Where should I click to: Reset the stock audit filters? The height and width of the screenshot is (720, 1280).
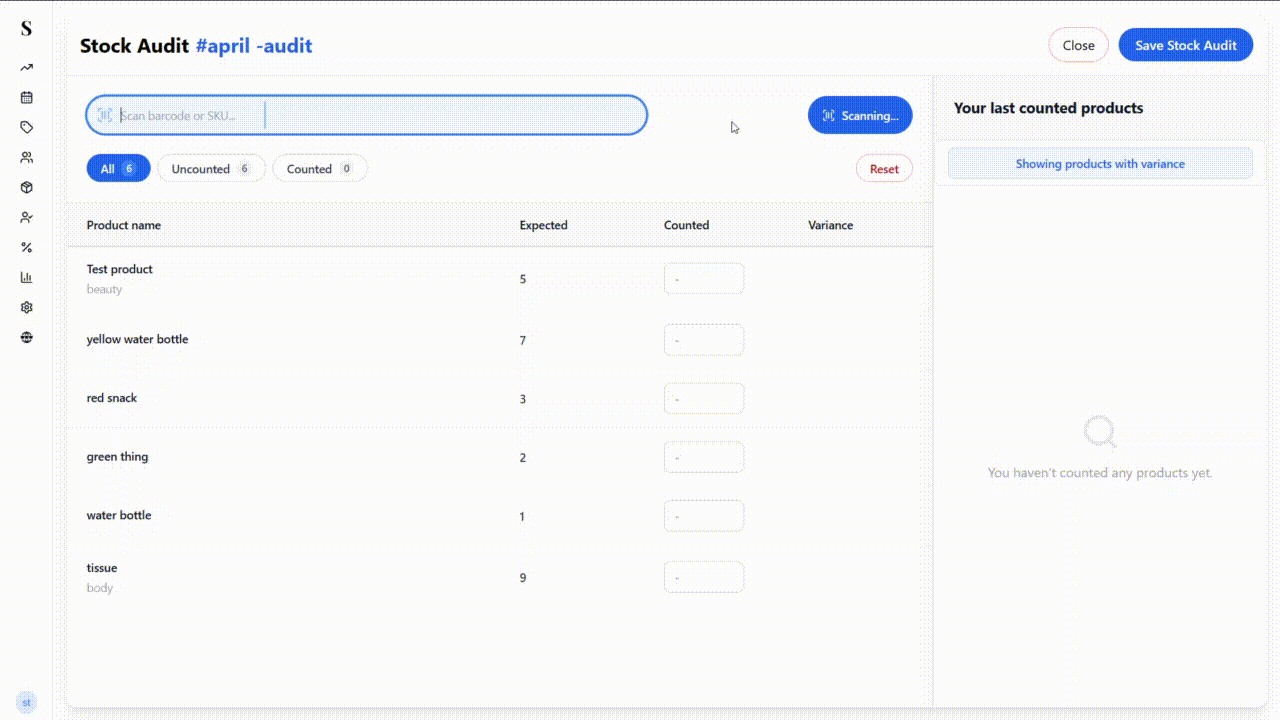[884, 168]
